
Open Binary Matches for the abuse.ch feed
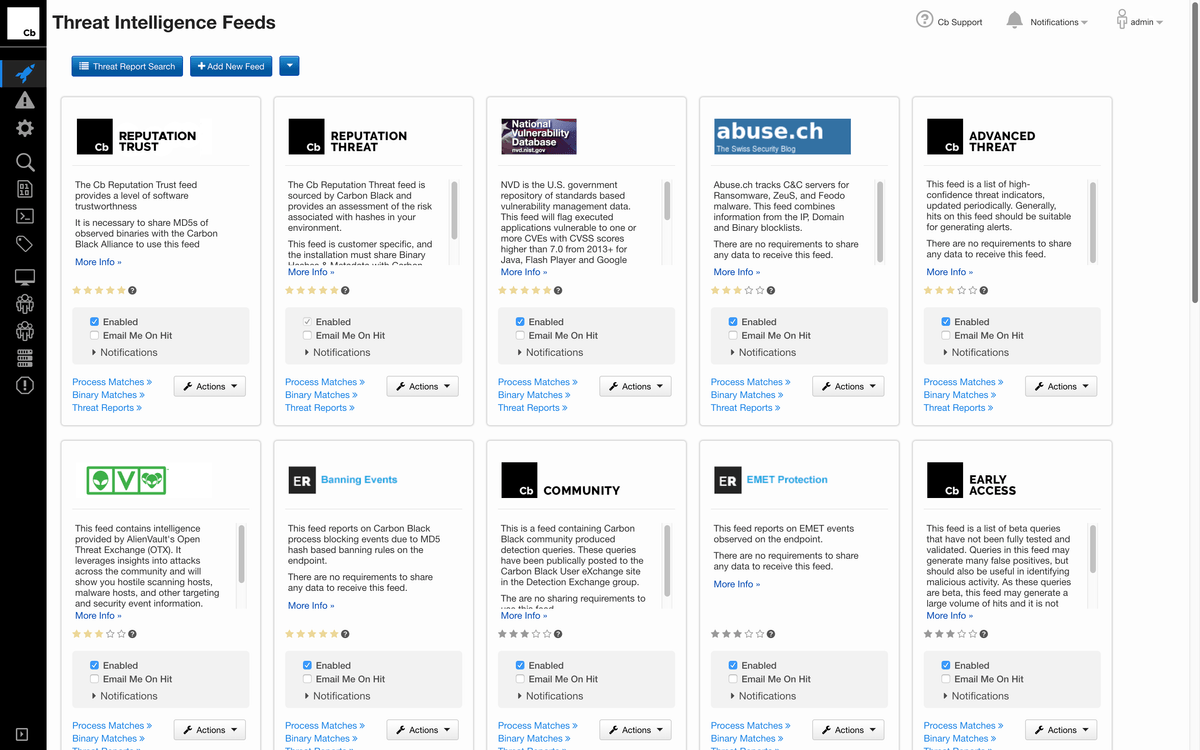tap(746, 395)
